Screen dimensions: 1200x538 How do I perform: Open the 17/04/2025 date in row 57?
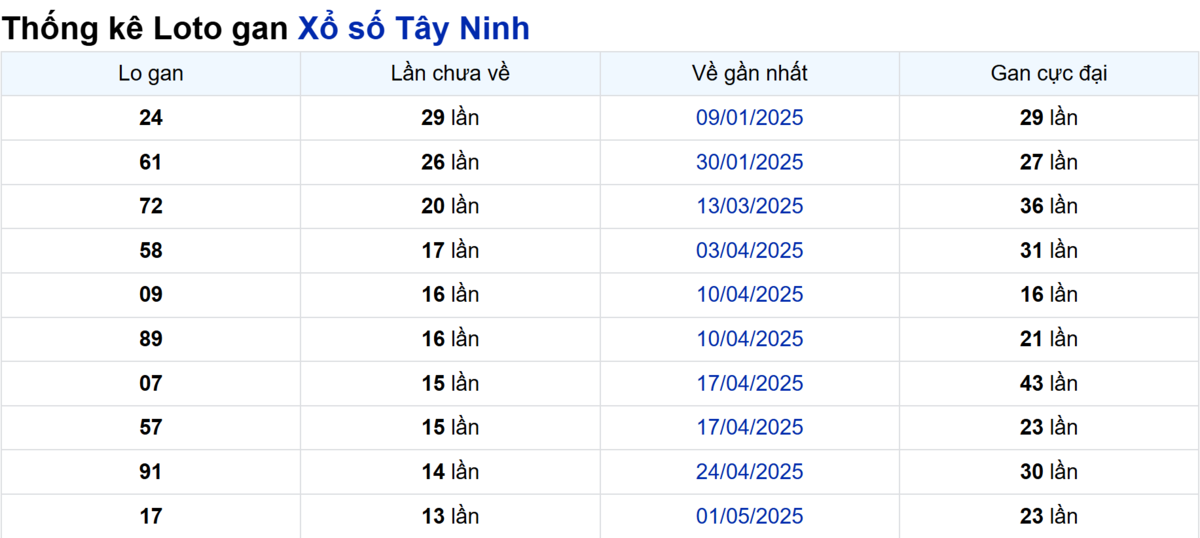click(750, 427)
